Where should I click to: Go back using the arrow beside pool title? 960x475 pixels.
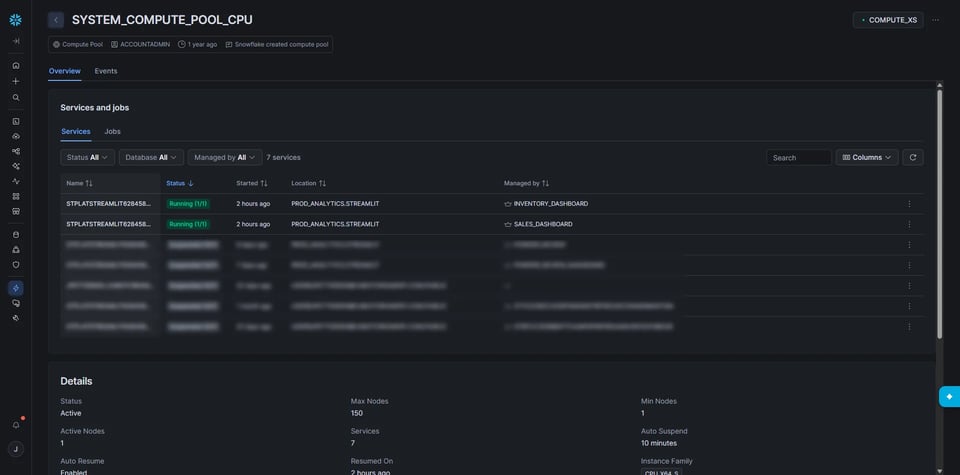tap(56, 20)
